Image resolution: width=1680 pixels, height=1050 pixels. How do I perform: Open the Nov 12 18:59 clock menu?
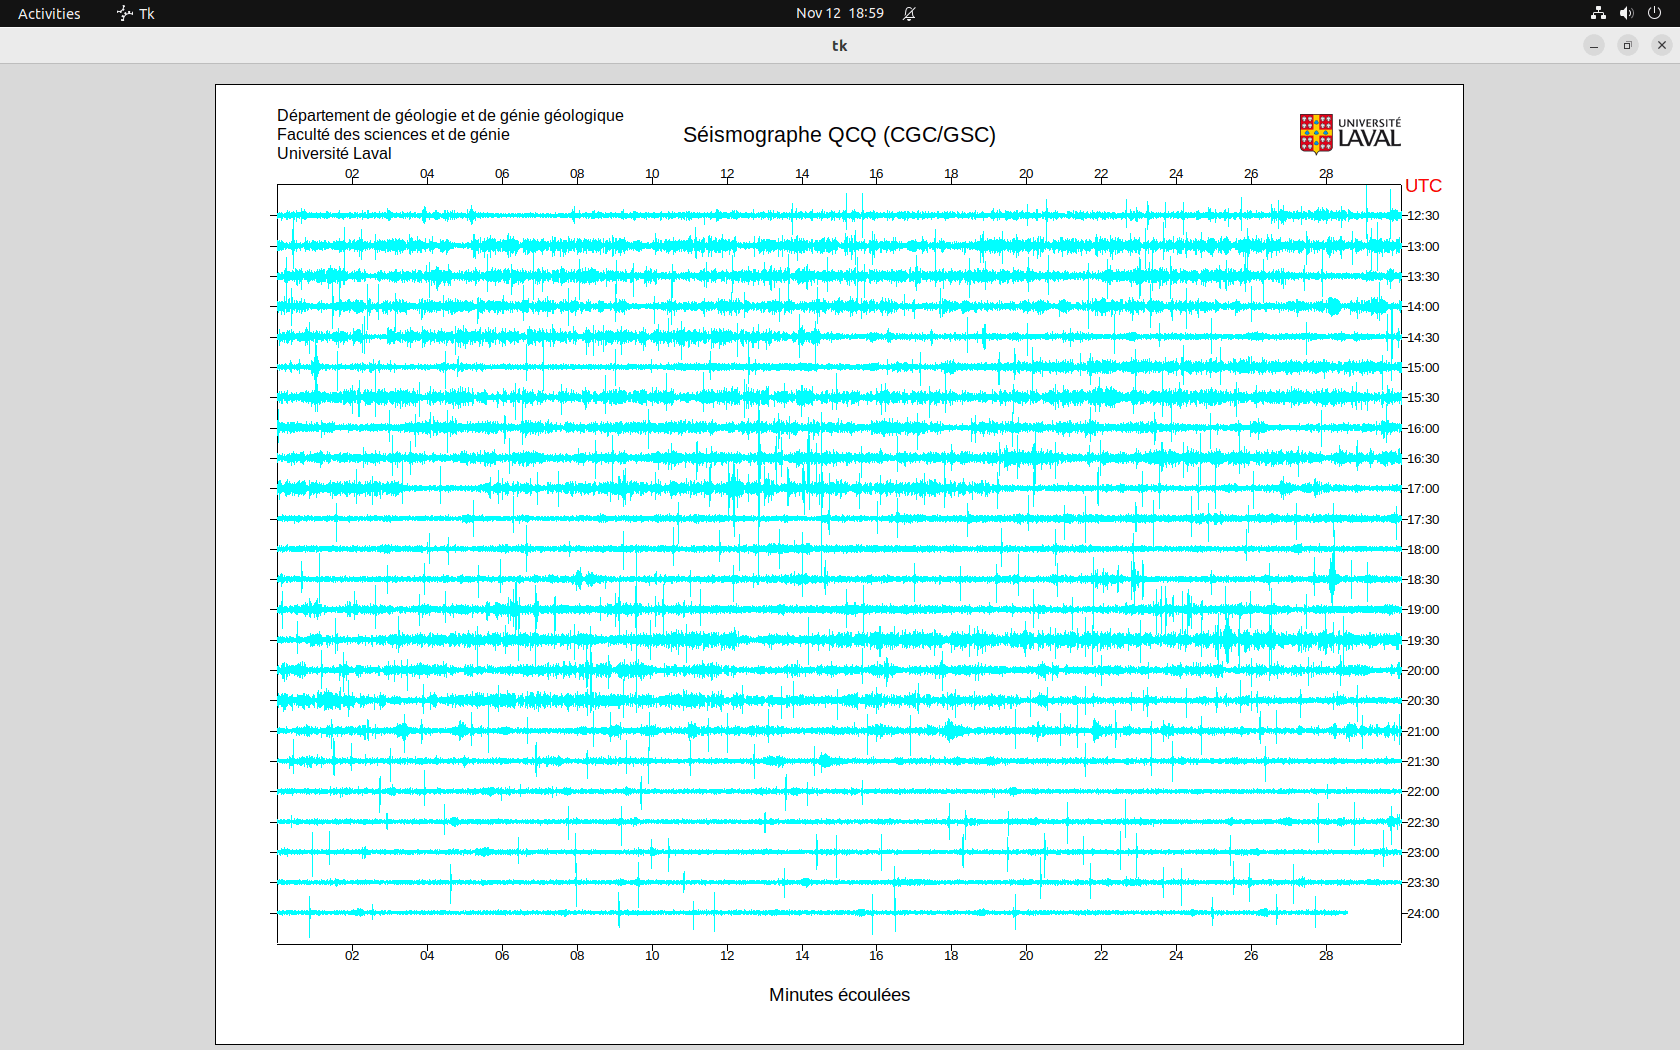tap(839, 13)
